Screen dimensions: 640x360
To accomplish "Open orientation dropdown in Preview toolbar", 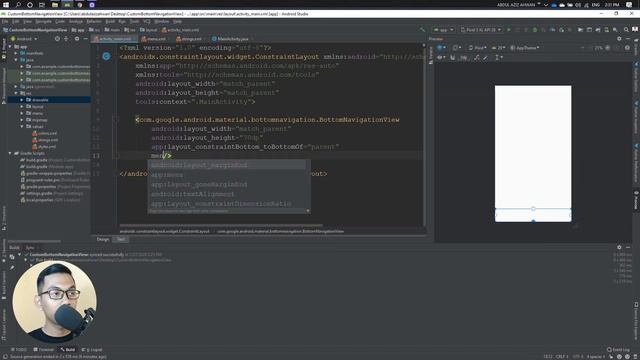I will (x=456, y=48).
